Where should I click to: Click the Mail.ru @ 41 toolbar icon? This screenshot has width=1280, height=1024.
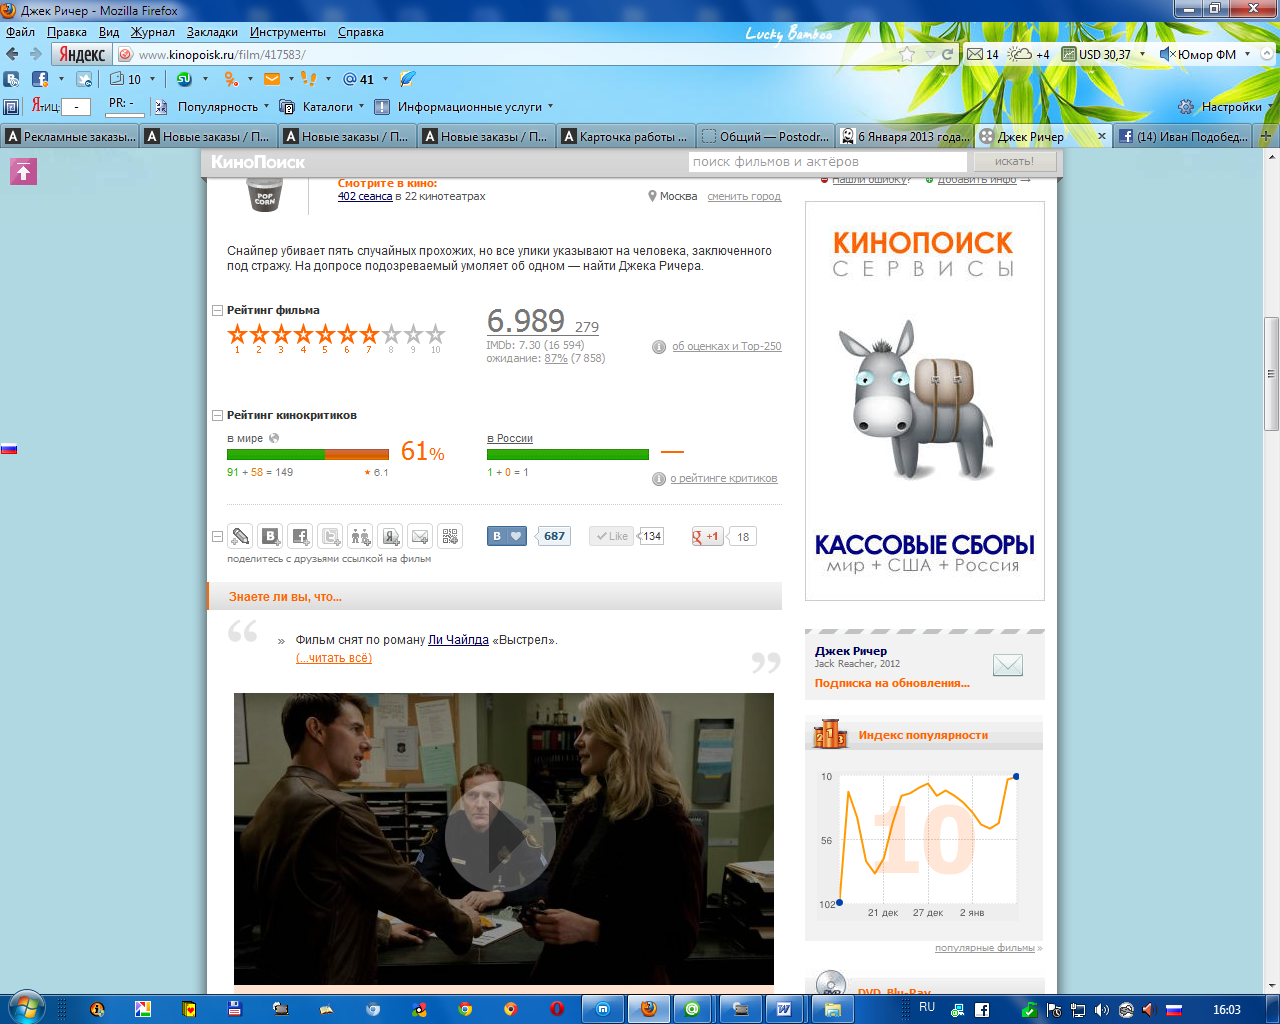(358, 79)
